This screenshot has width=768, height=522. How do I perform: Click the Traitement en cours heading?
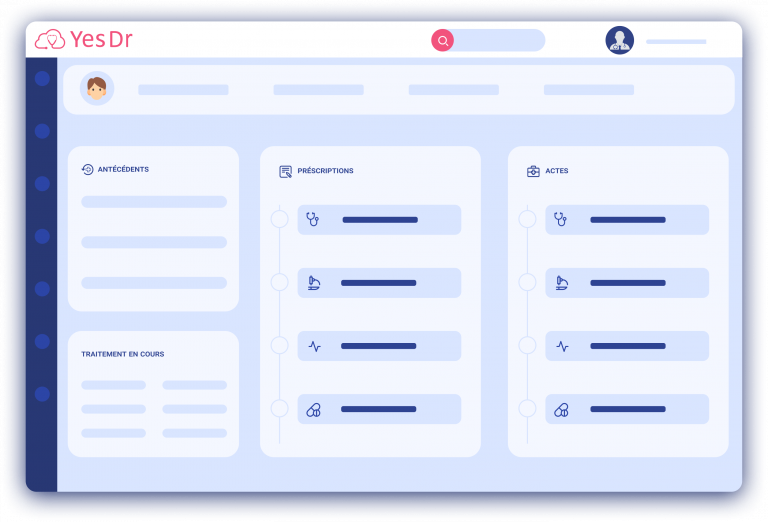[x=122, y=354]
